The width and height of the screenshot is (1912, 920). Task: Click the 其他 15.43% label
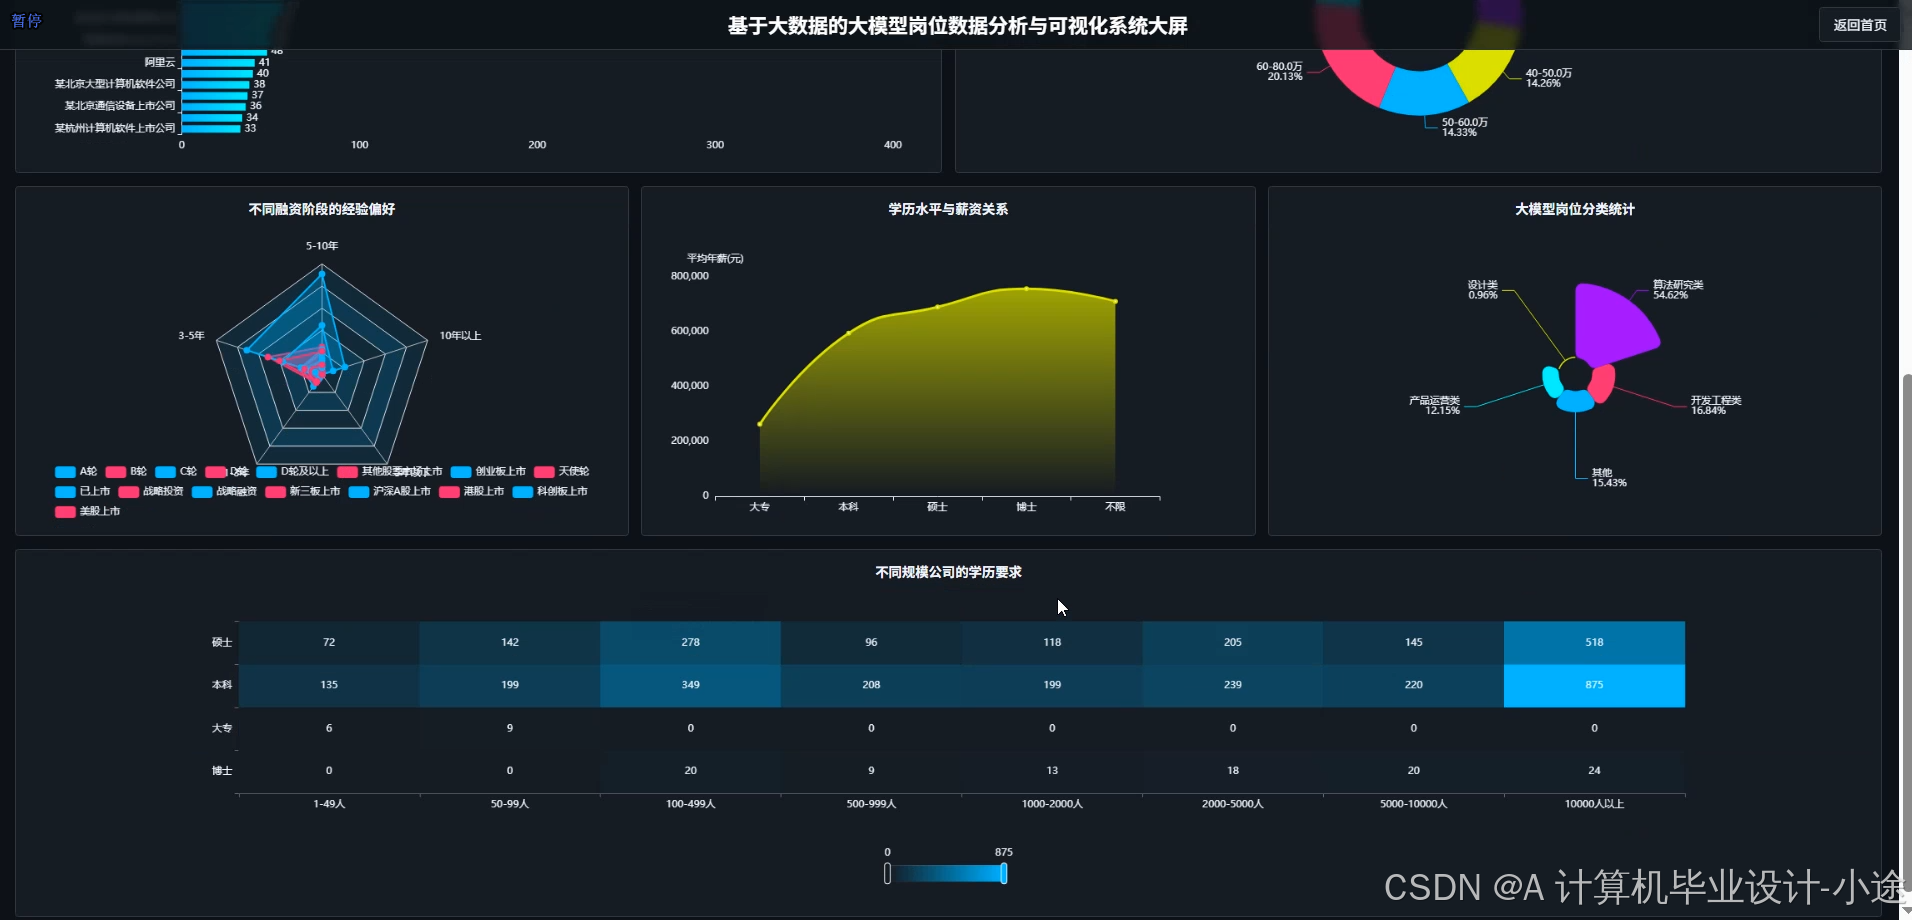point(1609,478)
